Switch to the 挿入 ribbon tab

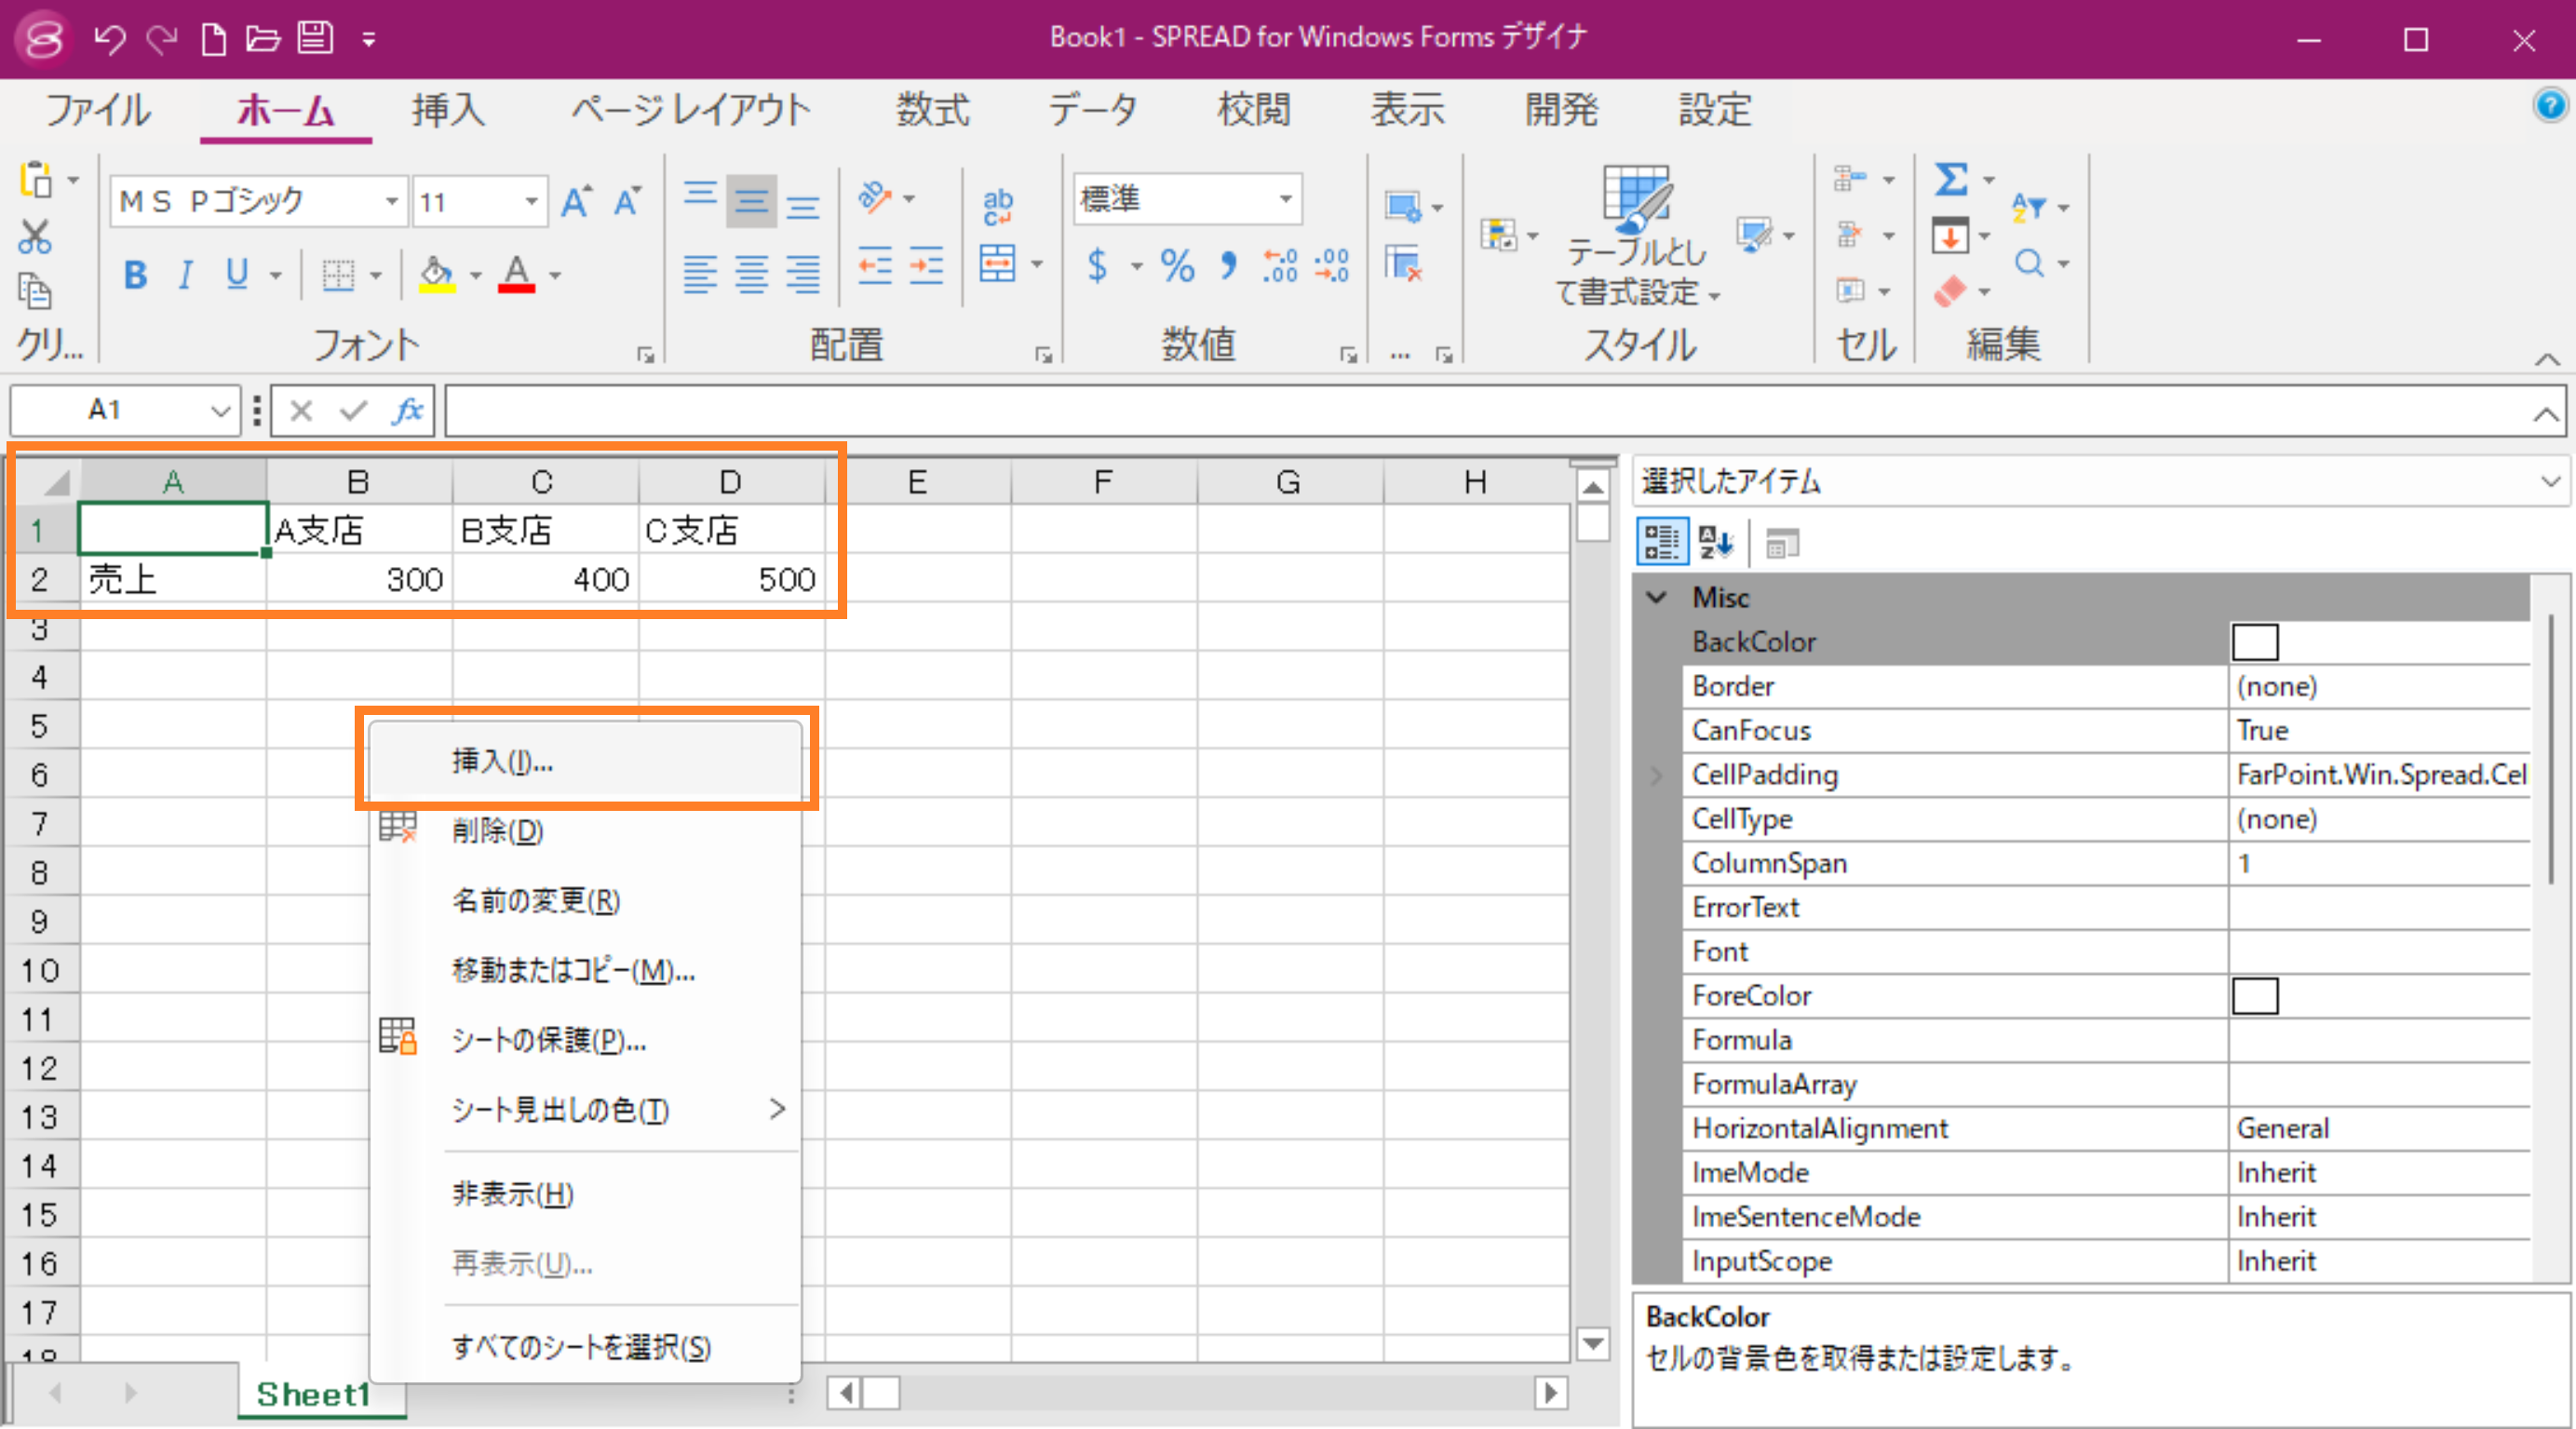click(x=448, y=110)
